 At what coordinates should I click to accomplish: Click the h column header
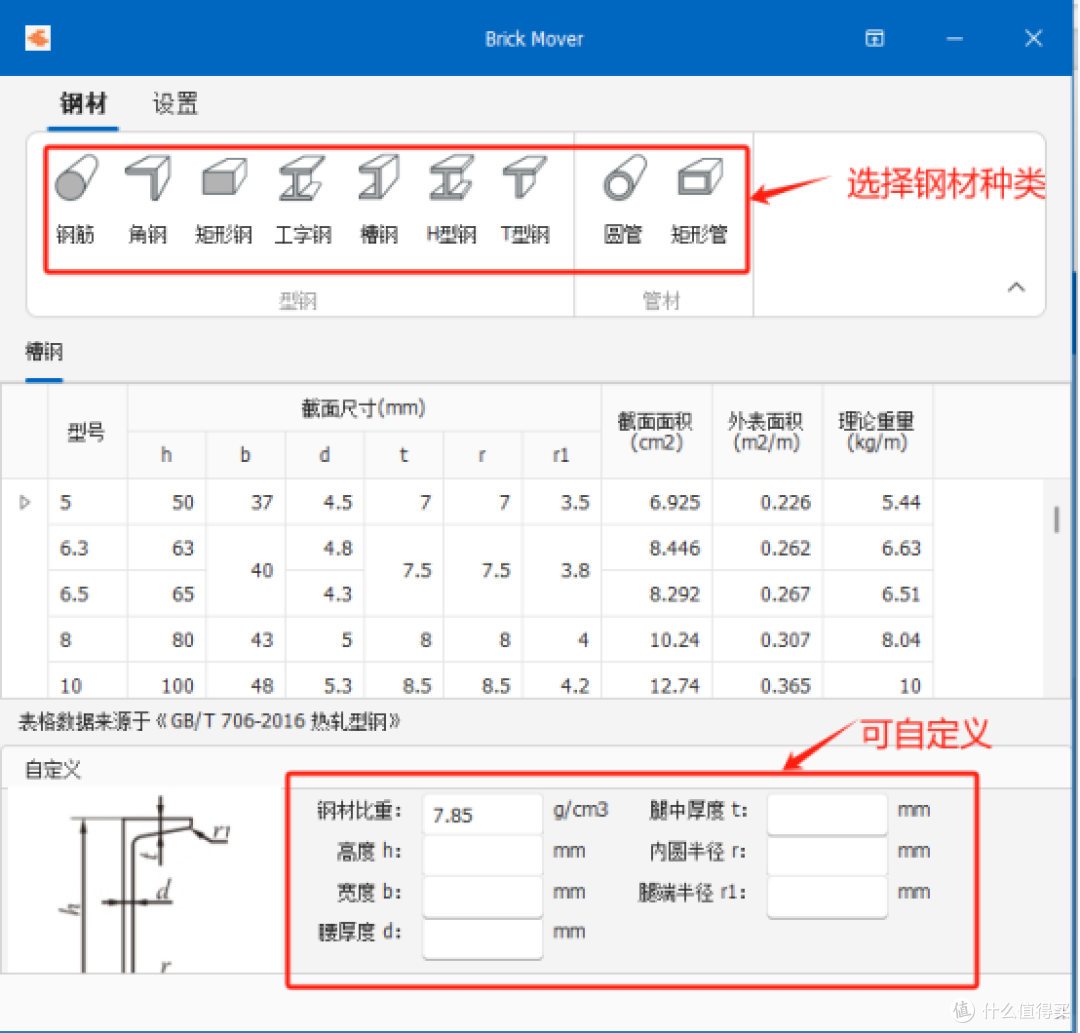pos(167,455)
